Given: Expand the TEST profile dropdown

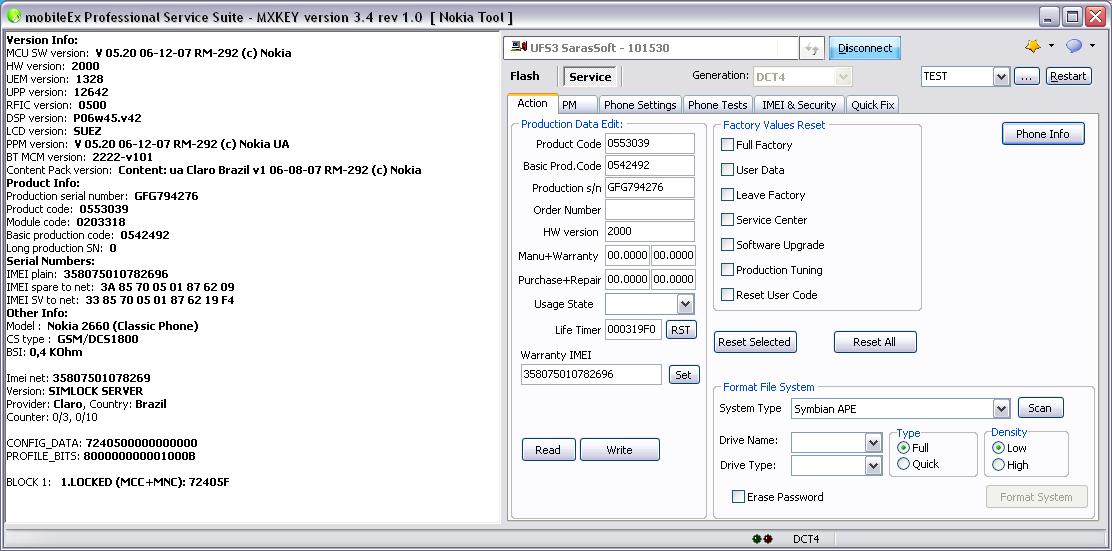Looking at the screenshot, I should coord(1001,76).
